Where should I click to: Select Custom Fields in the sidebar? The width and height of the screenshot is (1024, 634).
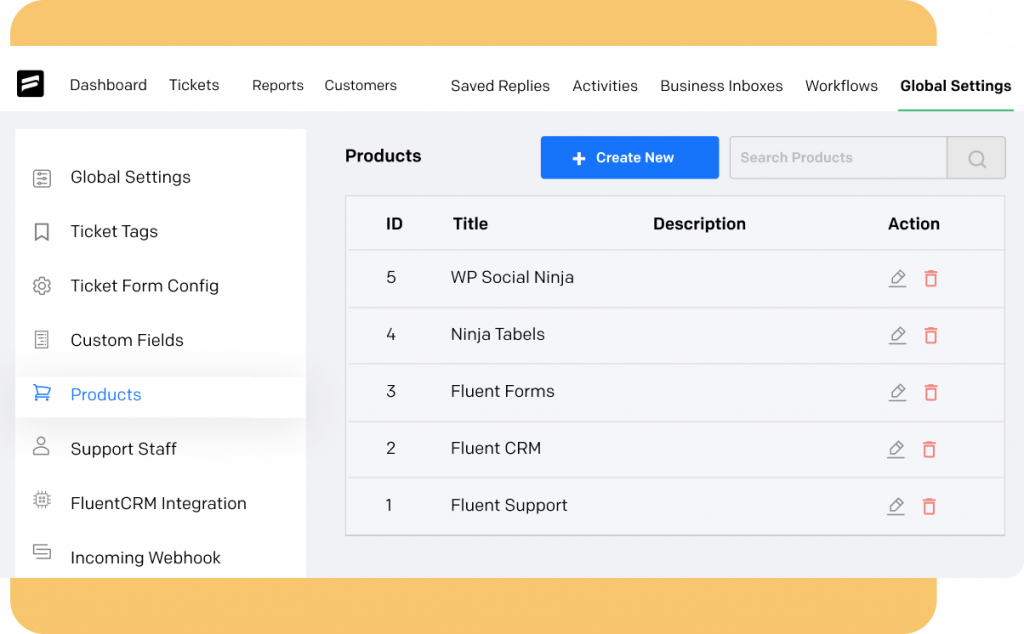(126, 340)
